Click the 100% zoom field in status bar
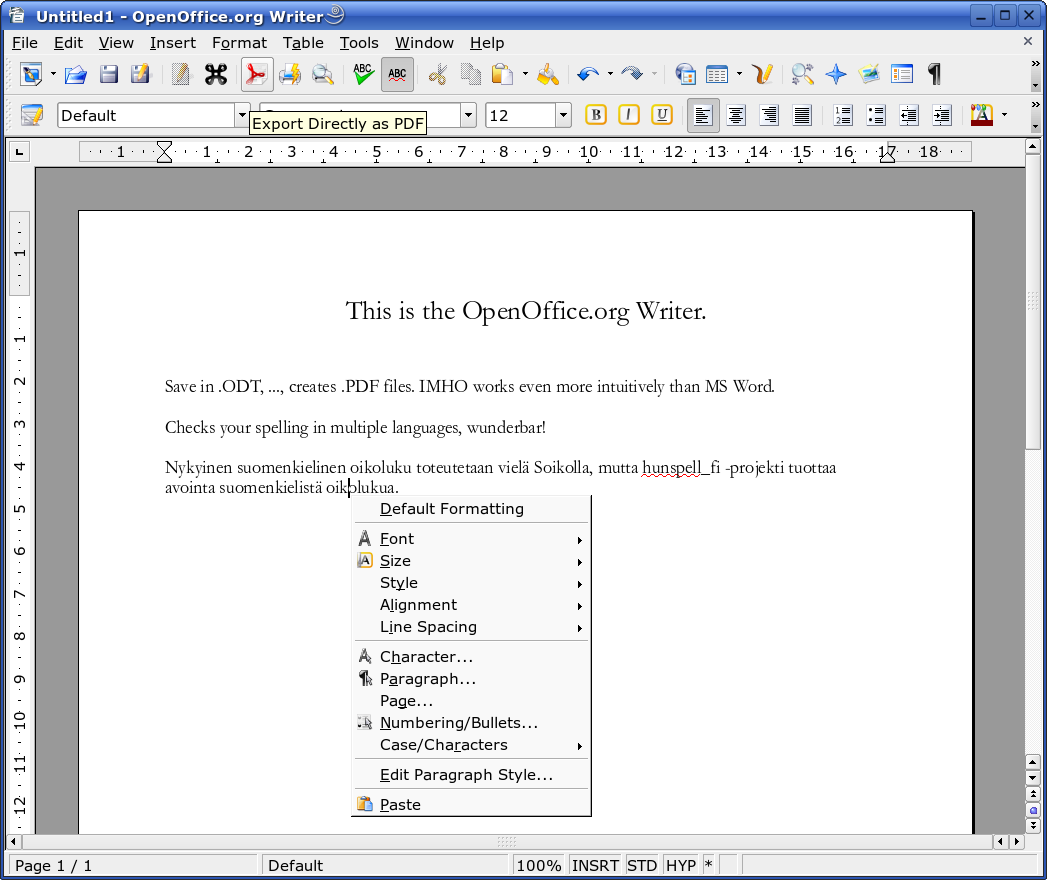 [x=538, y=865]
